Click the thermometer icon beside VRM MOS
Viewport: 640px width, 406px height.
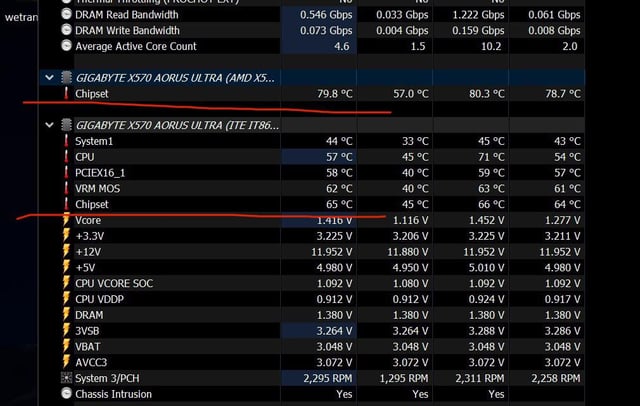coord(66,188)
